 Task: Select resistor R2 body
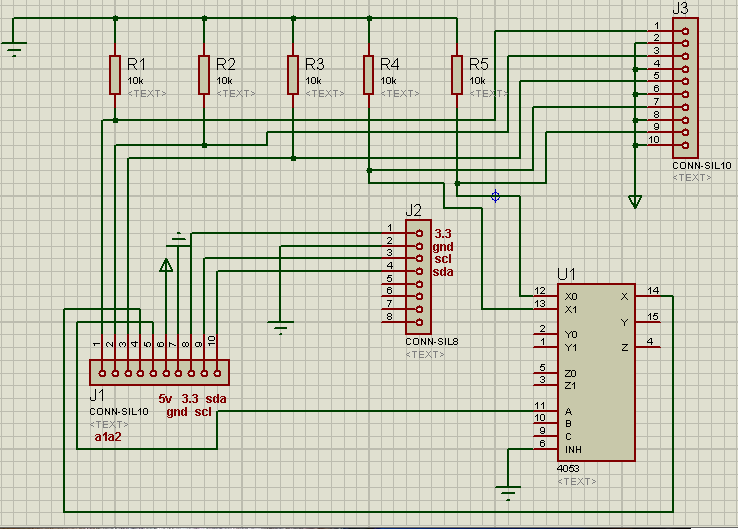204,74
